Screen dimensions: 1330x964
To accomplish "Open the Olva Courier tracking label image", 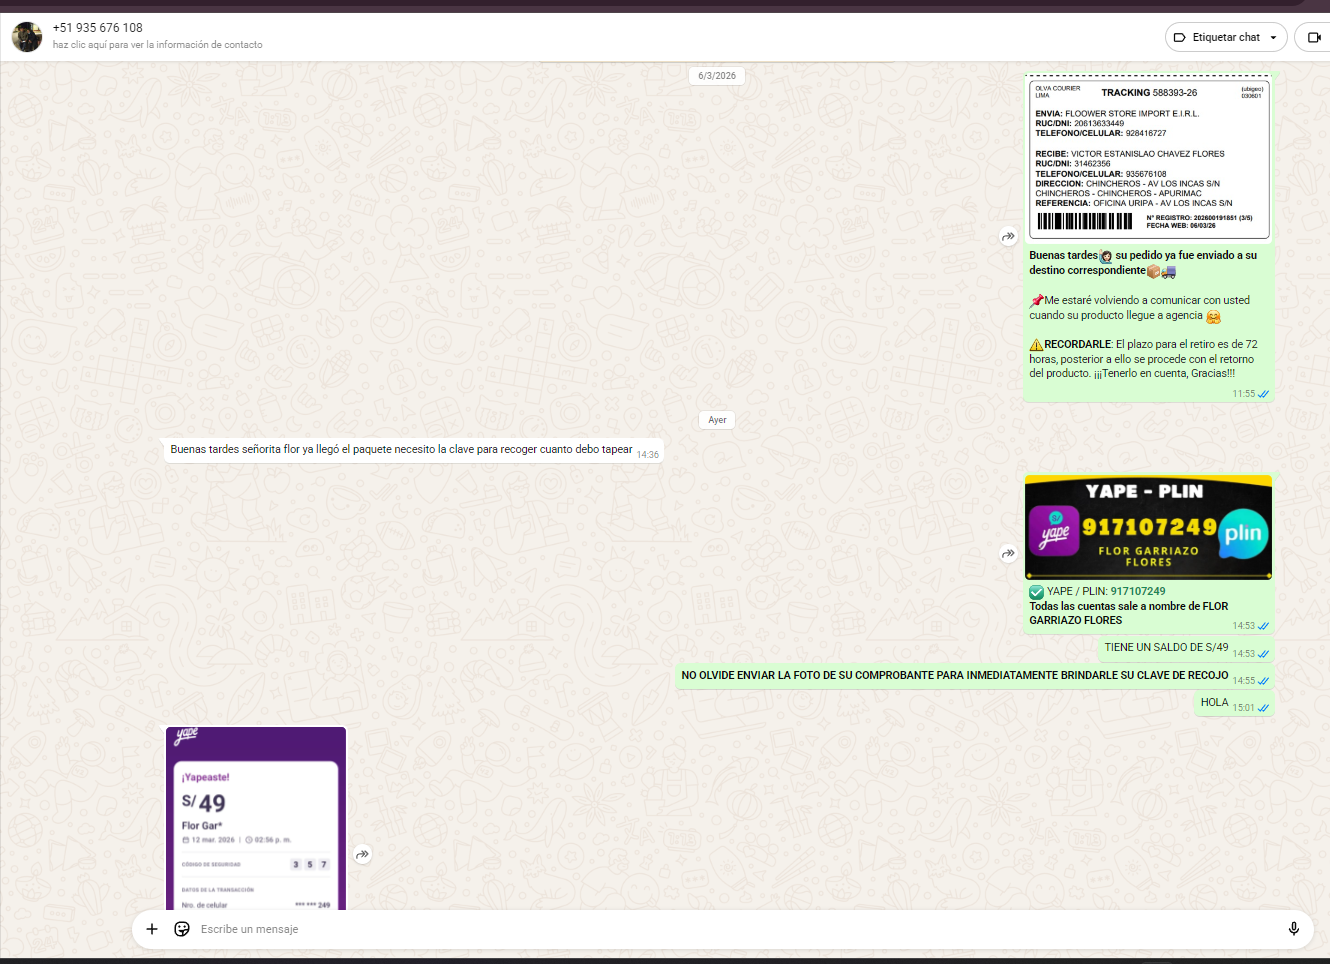I will [1149, 158].
